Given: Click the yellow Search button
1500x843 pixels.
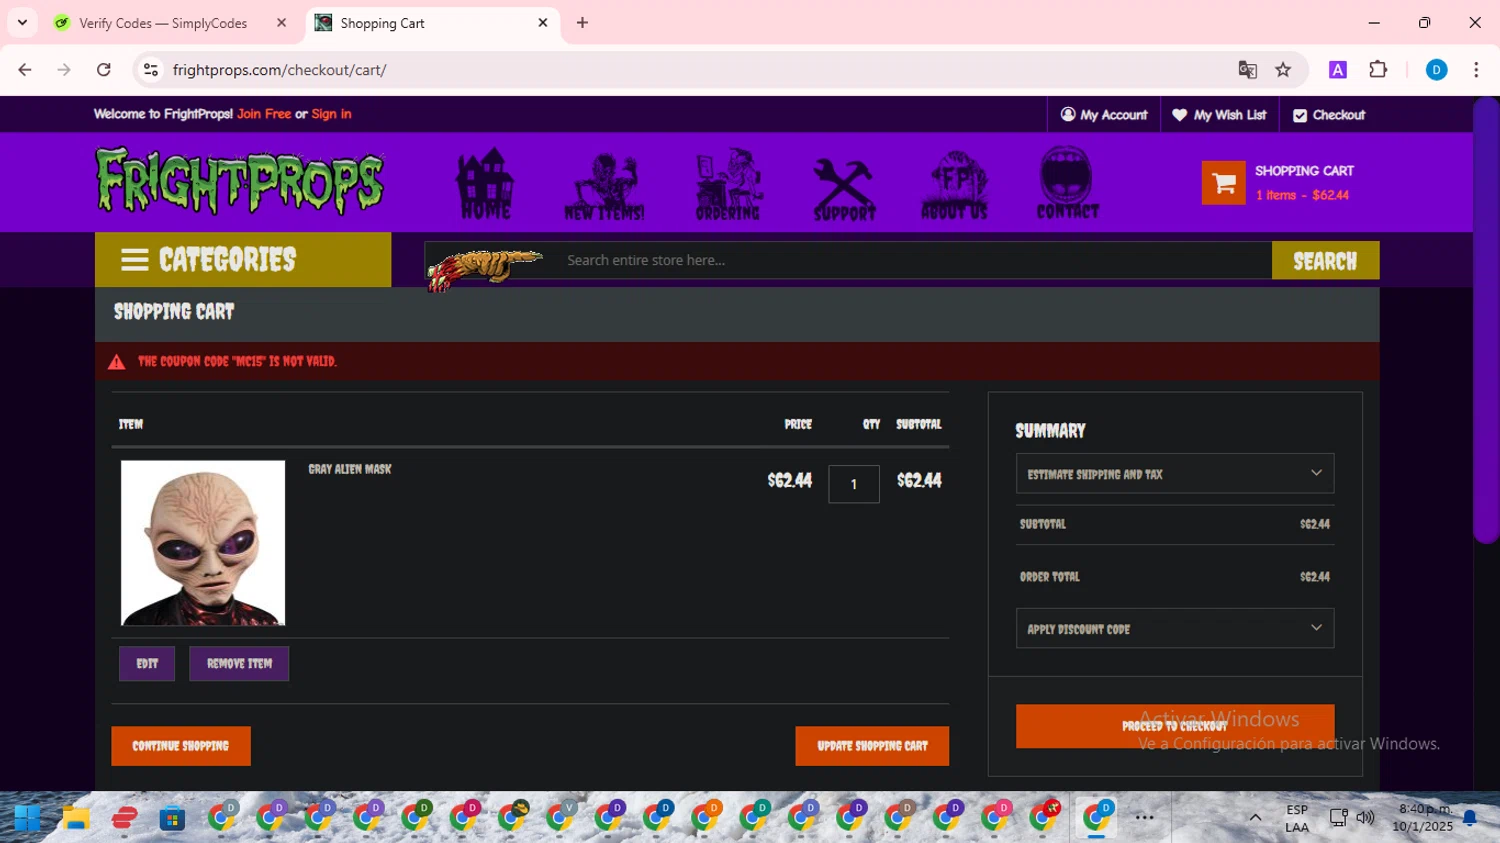Looking at the screenshot, I should click(1325, 260).
